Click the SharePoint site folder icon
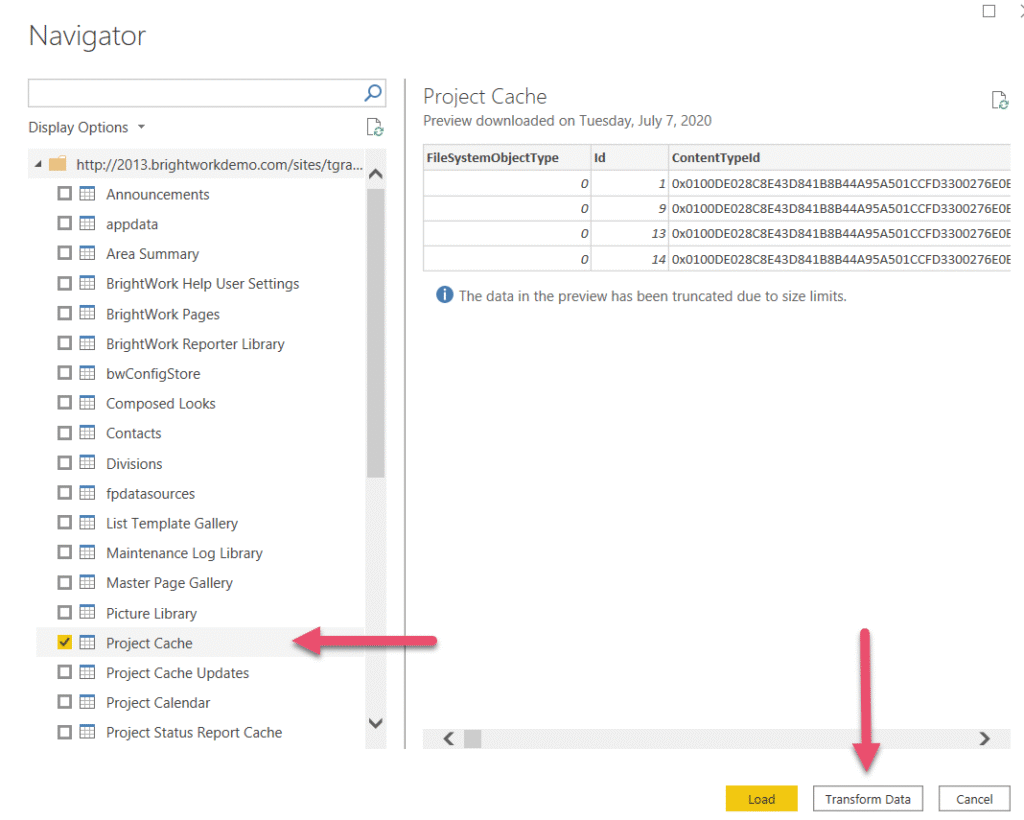The image size is (1024, 820). pos(58,164)
